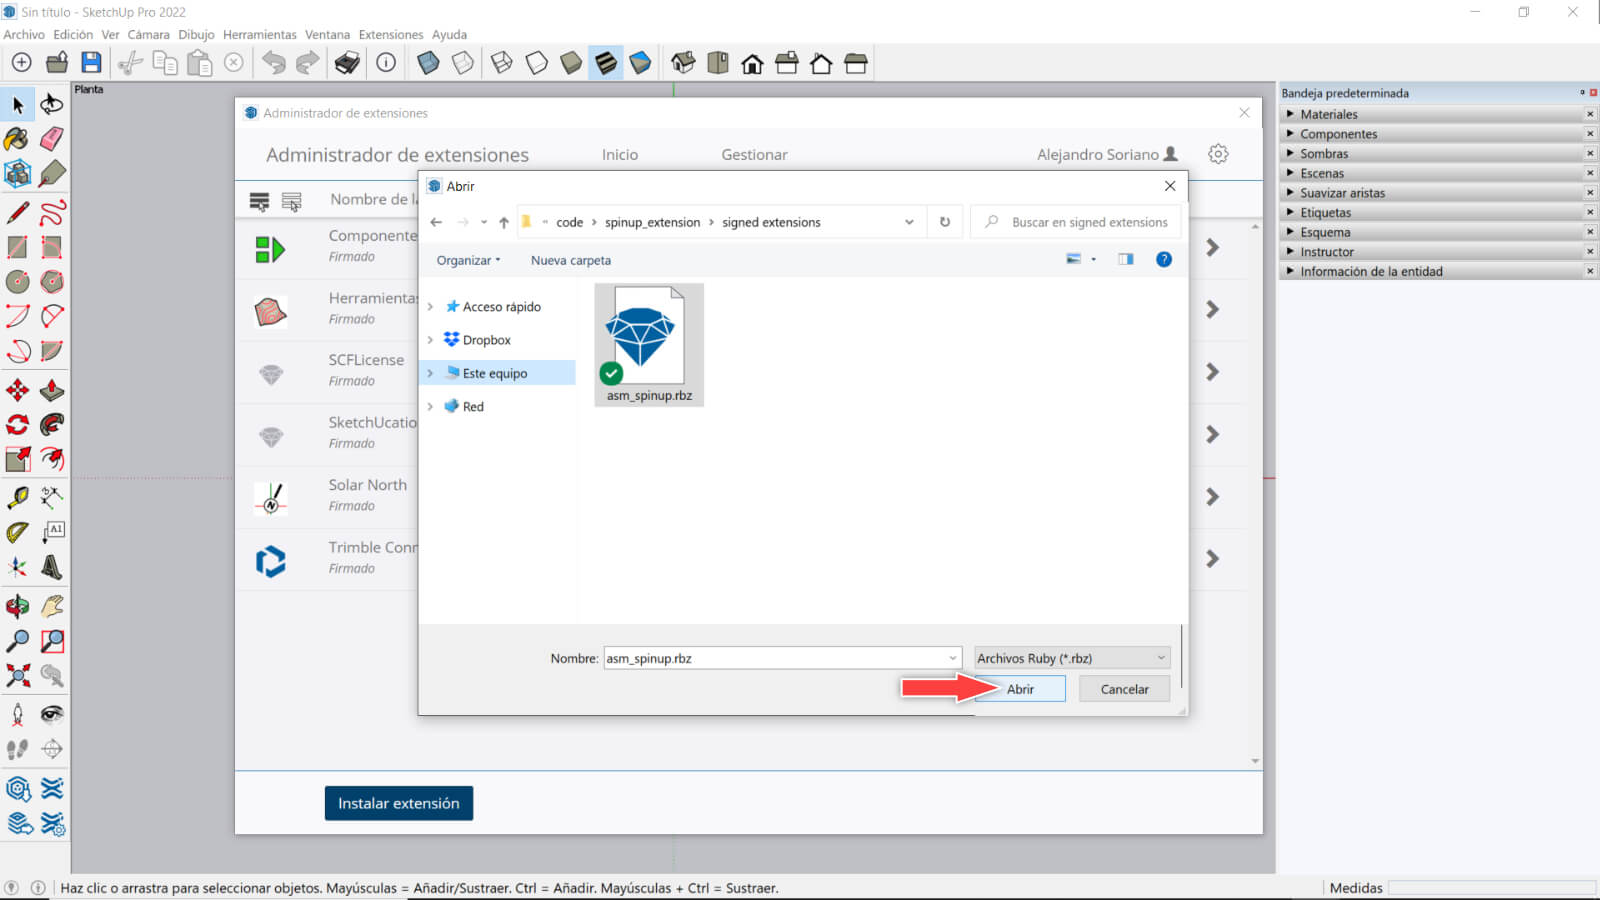Switch to Front house view

pyautogui.click(x=752, y=64)
